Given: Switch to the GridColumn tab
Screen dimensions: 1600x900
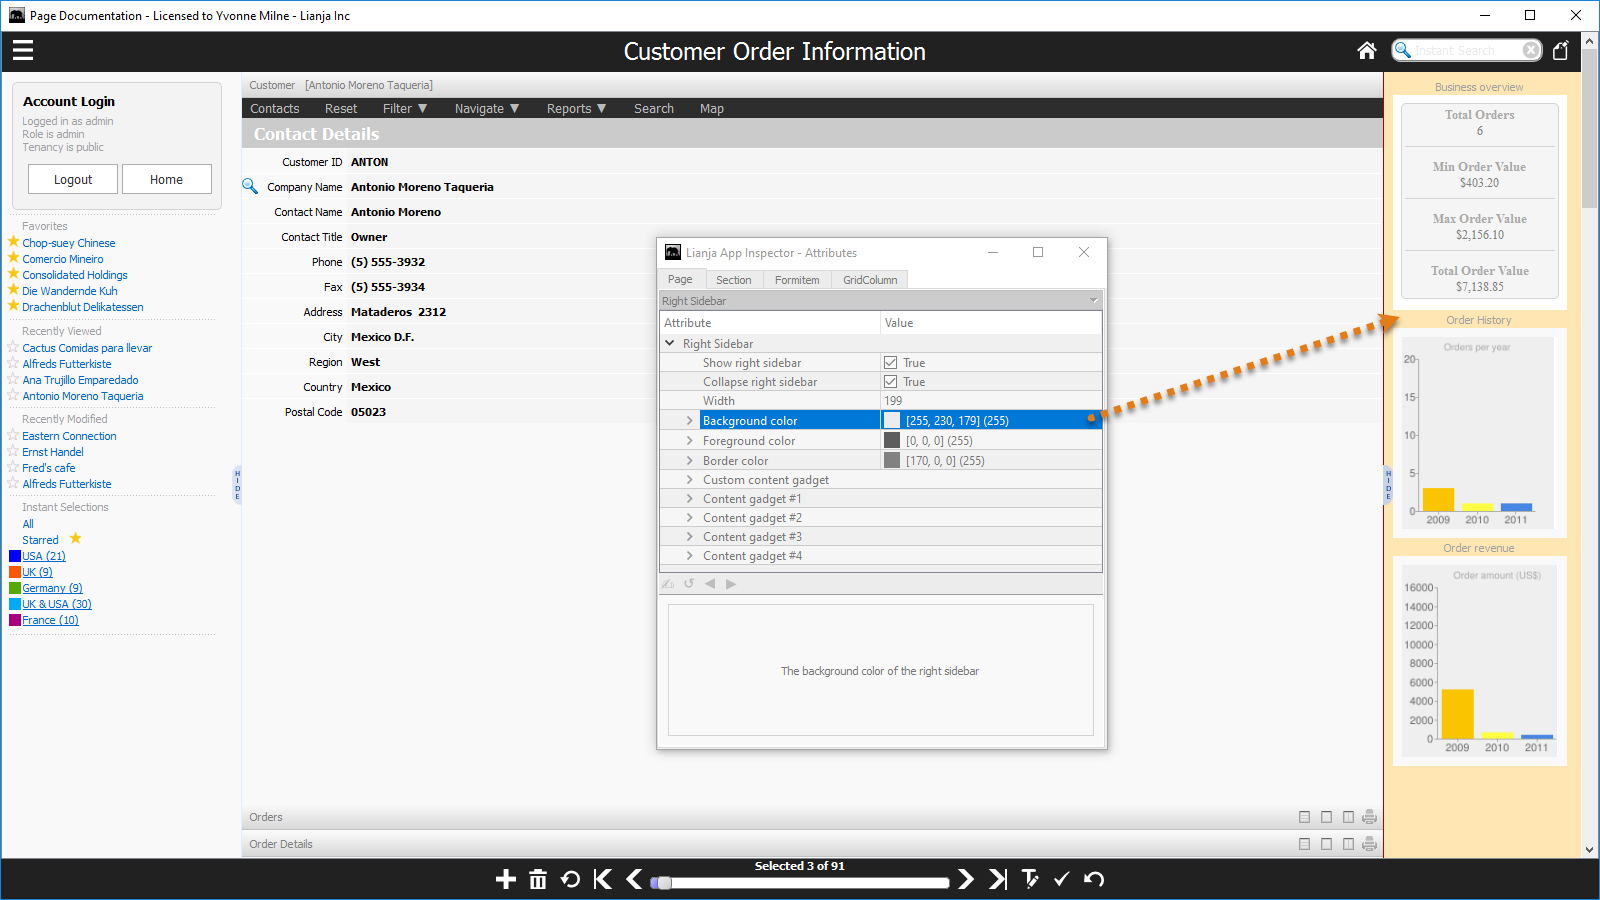Looking at the screenshot, I should click(x=869, y=280).
